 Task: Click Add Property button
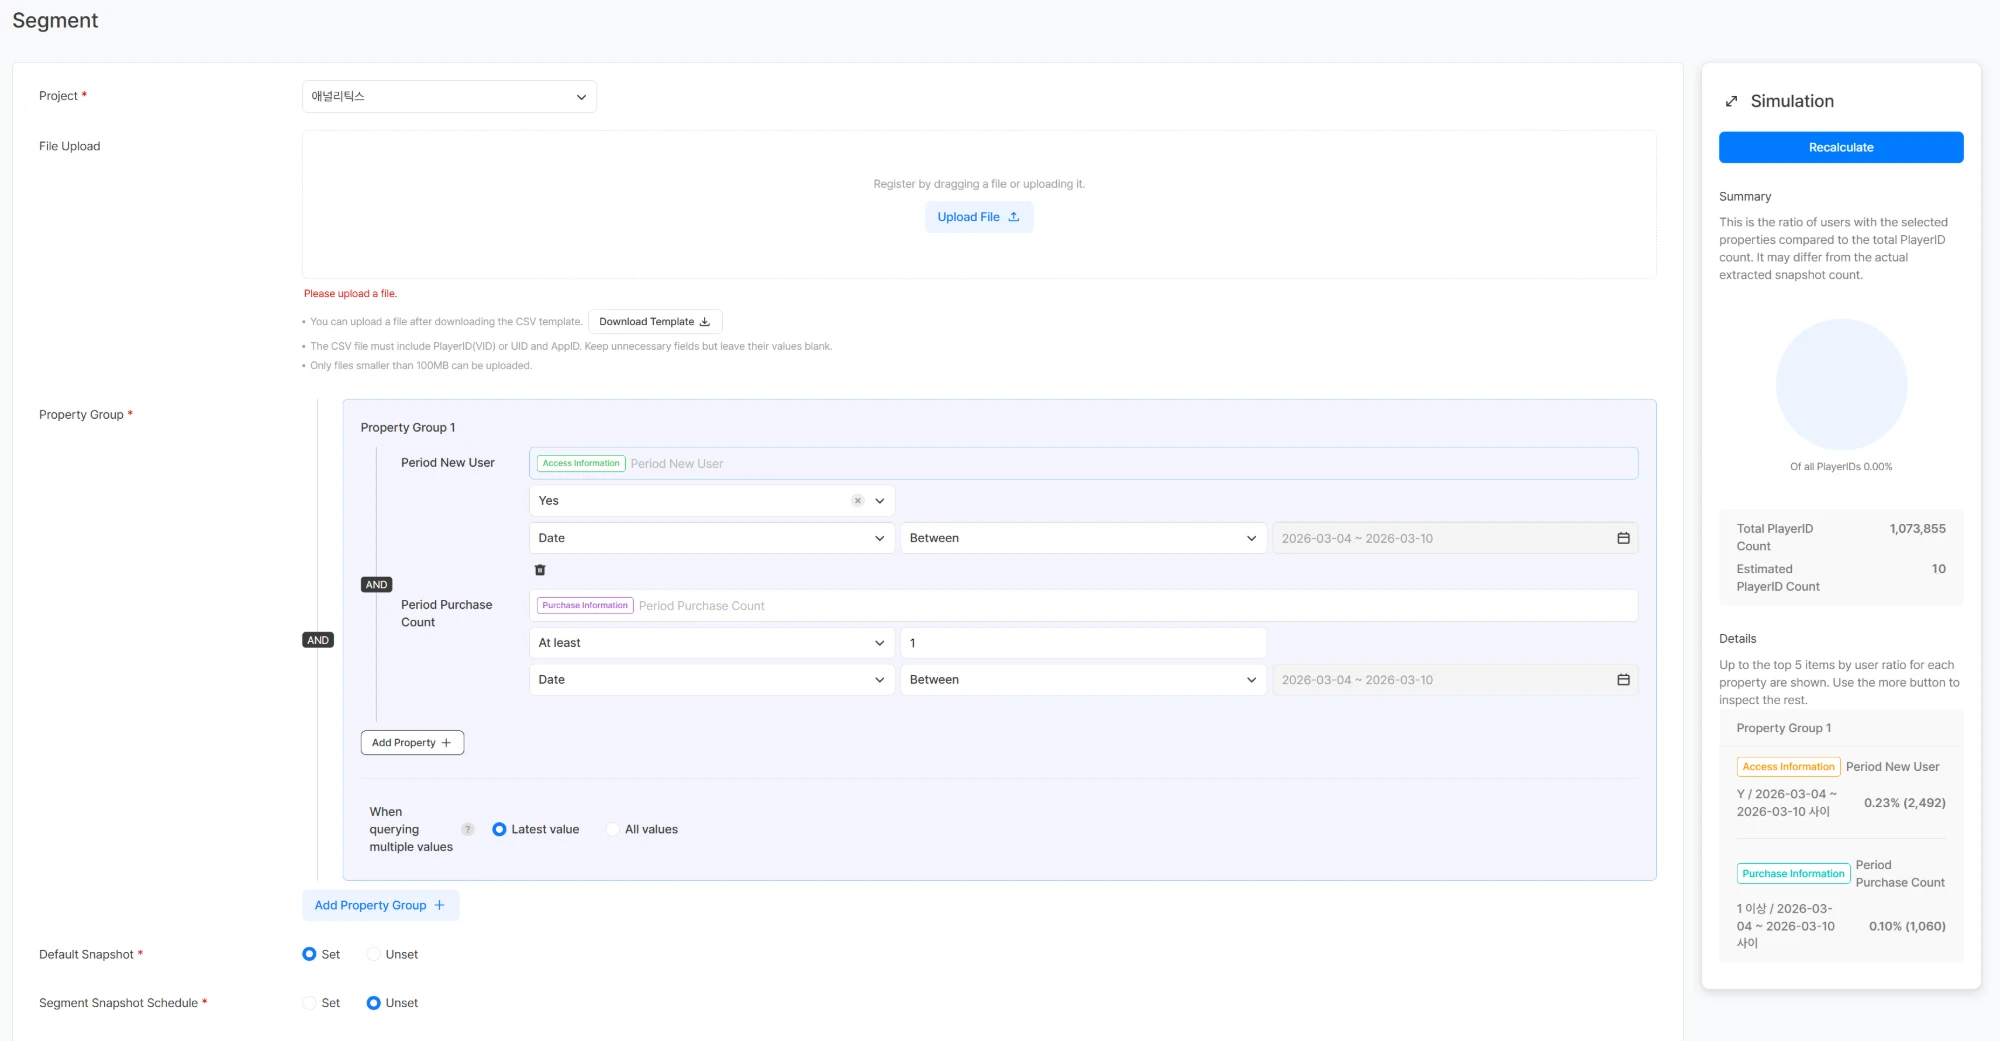412,743
